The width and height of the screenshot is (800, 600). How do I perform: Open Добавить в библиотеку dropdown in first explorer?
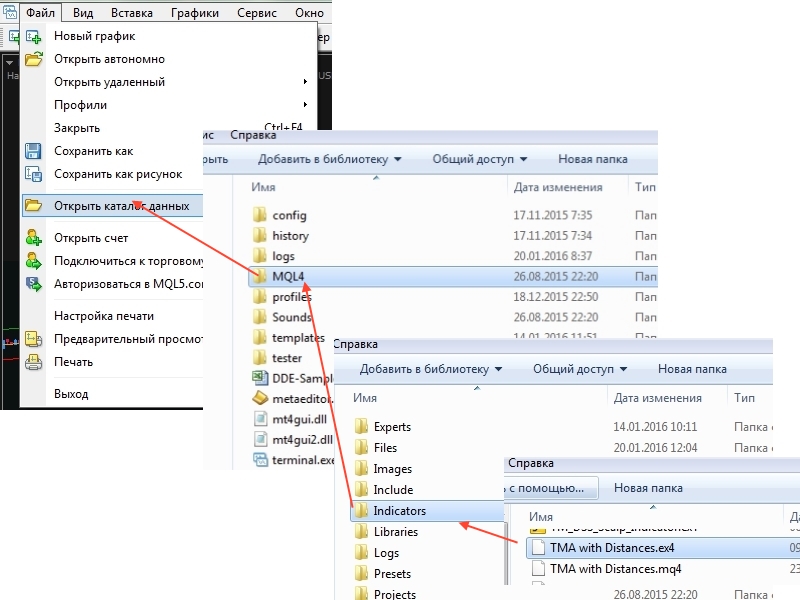330,159
